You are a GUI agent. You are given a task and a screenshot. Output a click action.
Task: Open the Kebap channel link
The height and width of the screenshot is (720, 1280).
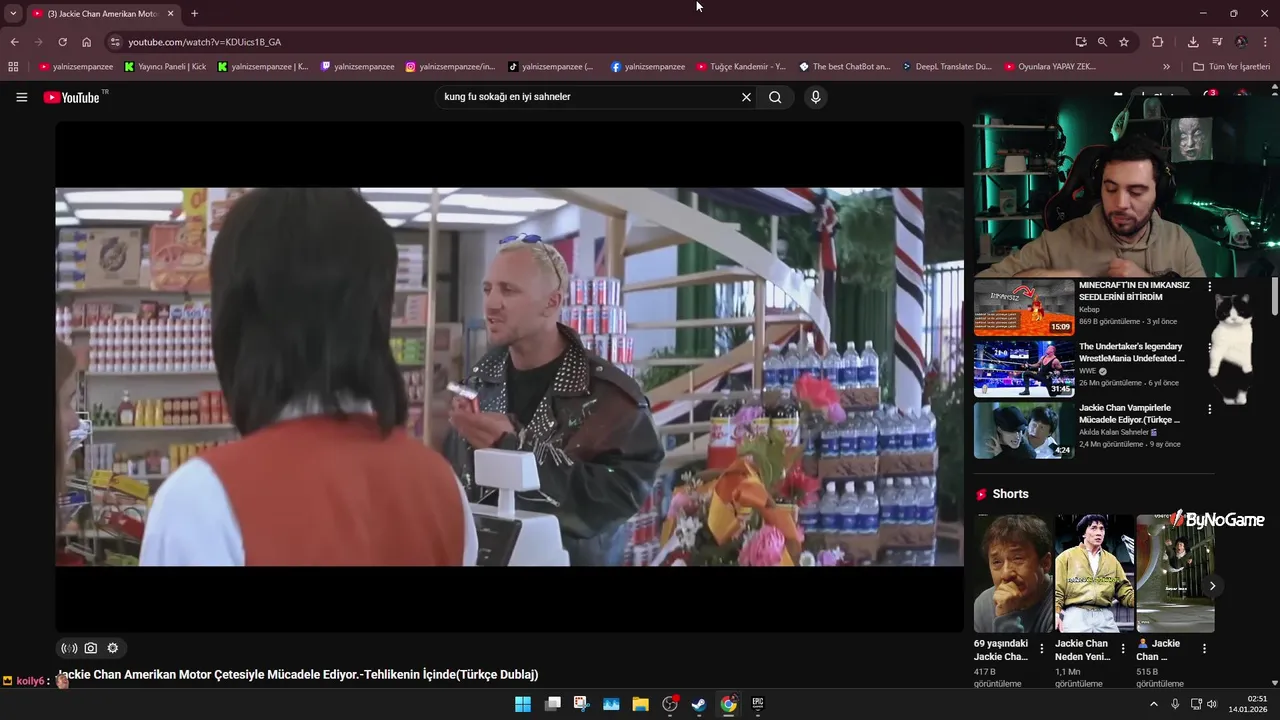1089,310
